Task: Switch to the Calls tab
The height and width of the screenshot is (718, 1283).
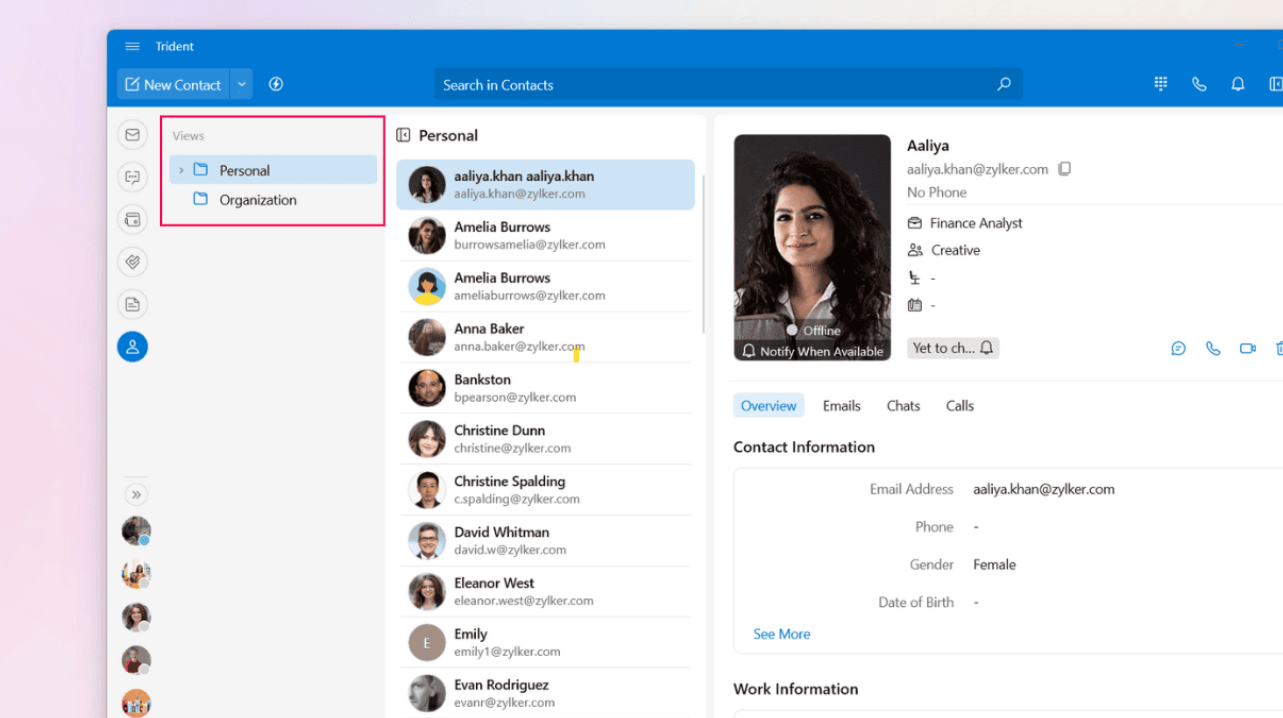Action: [959, 406]
